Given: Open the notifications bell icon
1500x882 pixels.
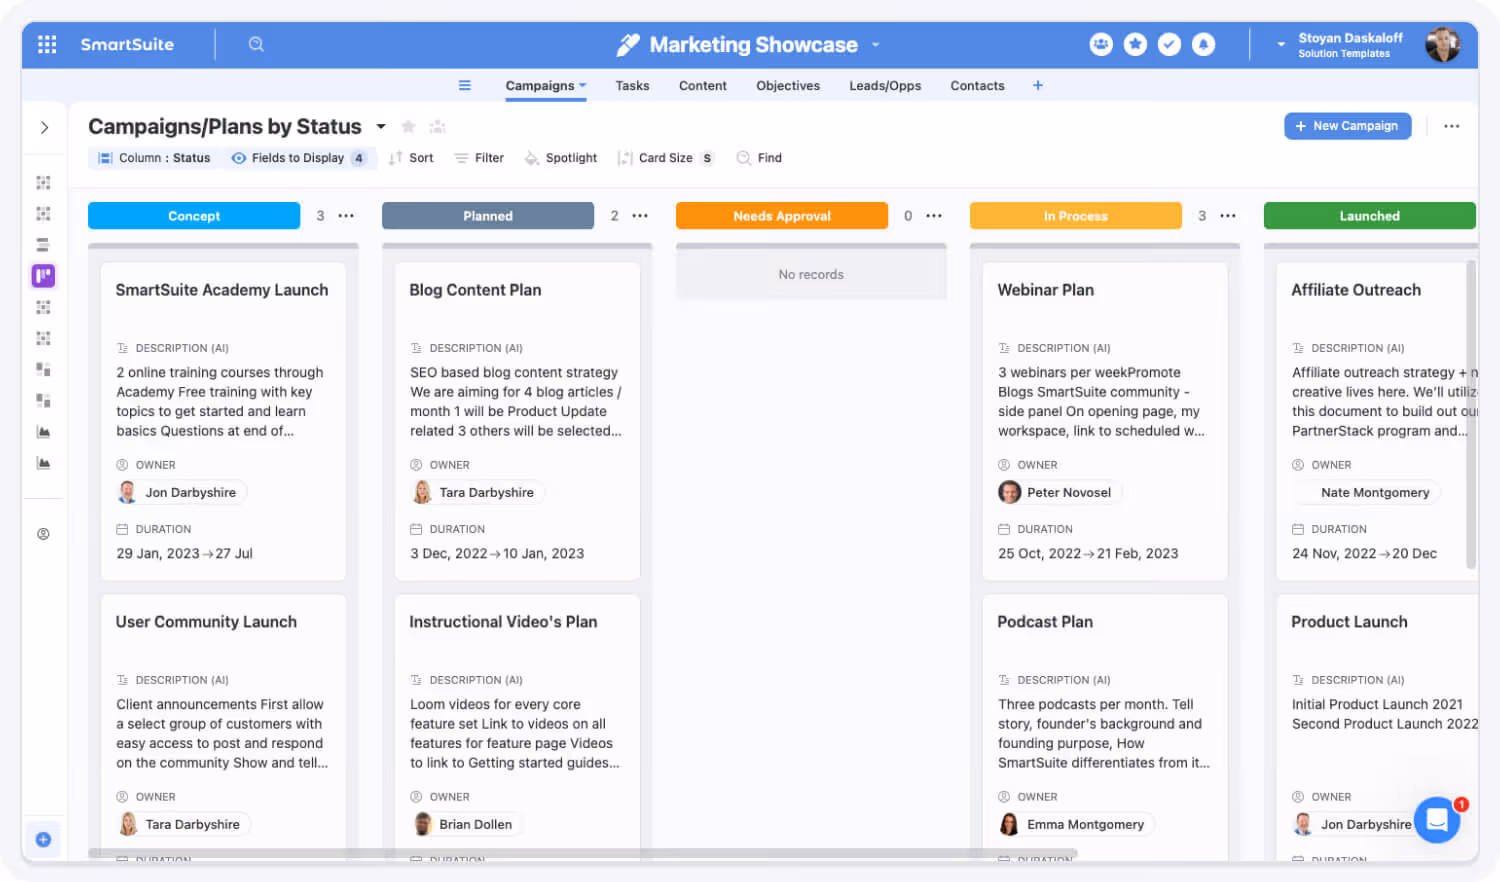Looking at the screenshot, I should pyautogui.click(x=1203, y=44).
